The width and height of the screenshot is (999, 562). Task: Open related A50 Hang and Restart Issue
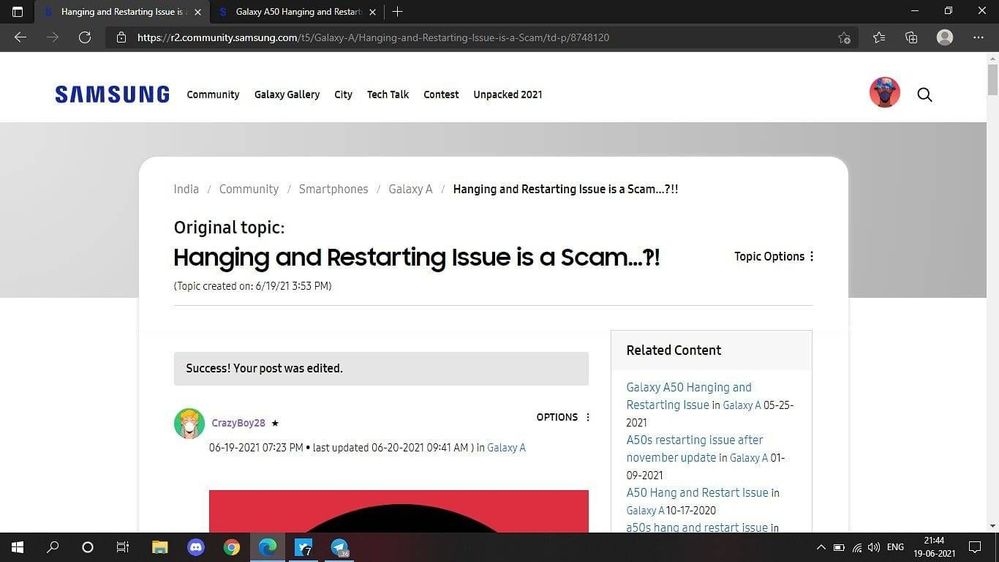(697, 493)
